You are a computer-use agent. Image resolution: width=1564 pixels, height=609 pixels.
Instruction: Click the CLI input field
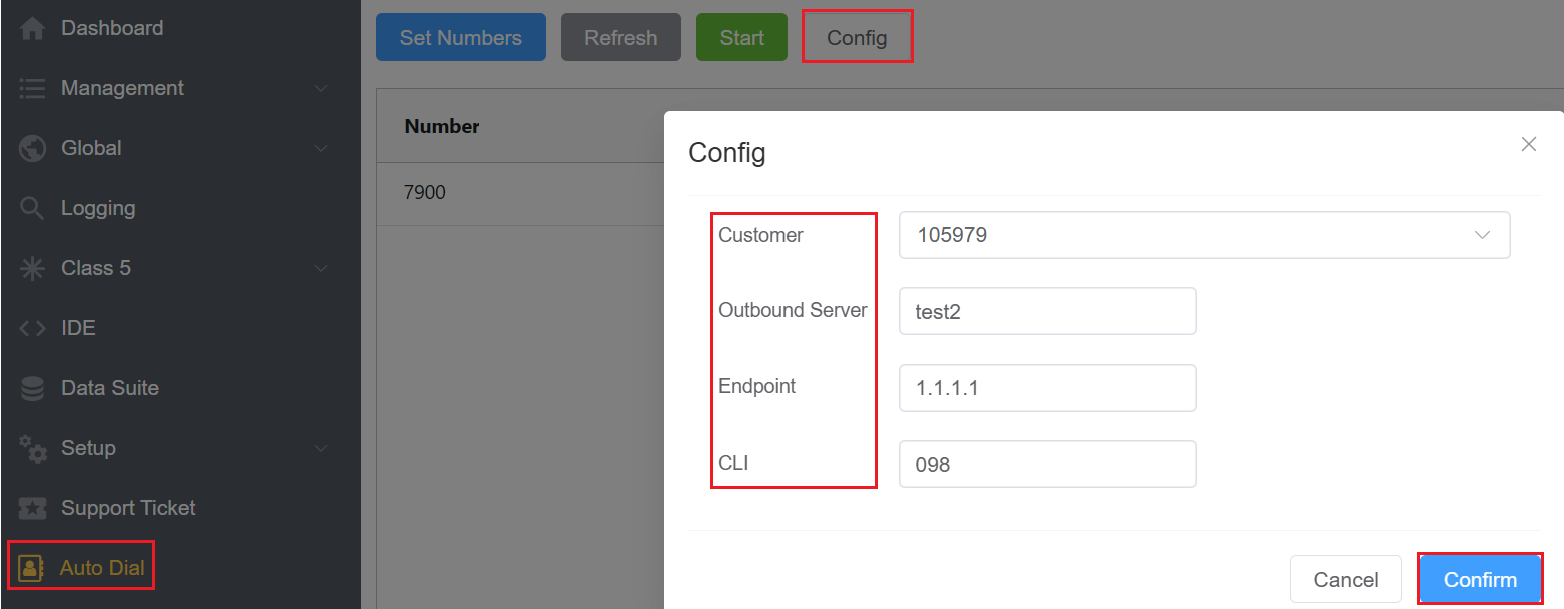click(1047, 464)
